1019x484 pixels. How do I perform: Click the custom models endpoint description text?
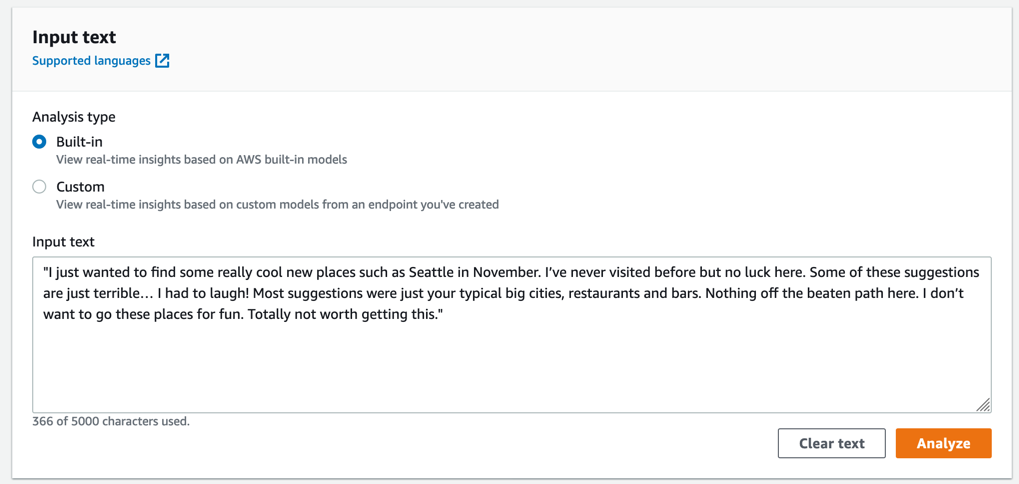(277, 205)
